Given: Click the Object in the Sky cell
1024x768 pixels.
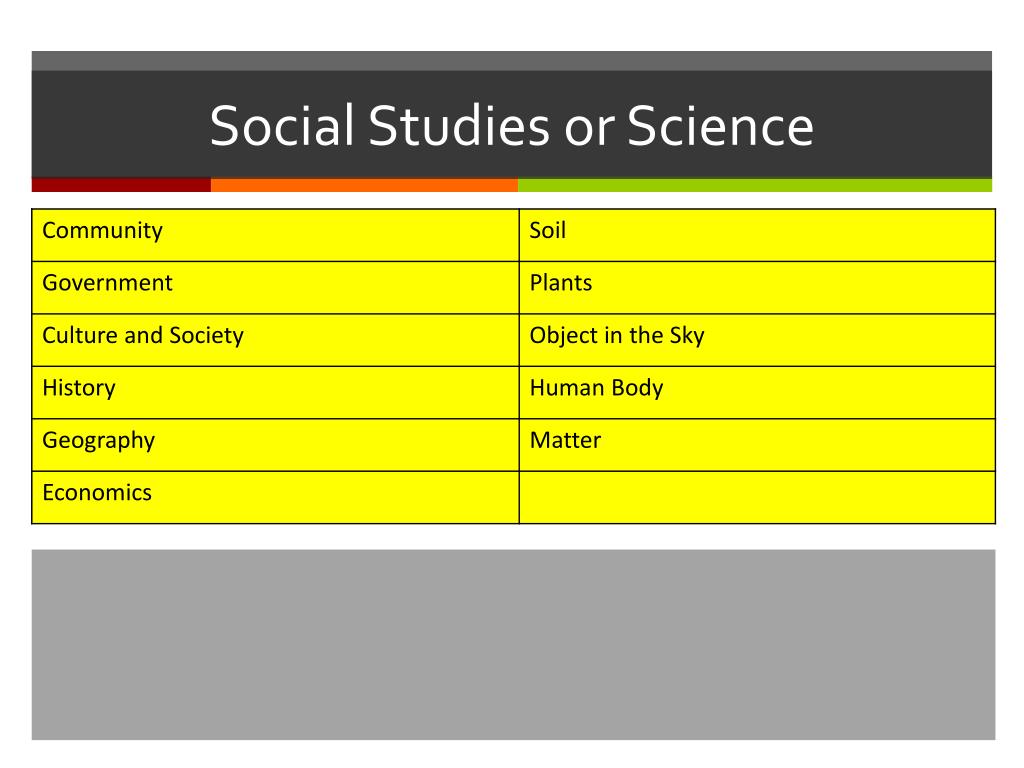Looking at the screenshot, I should (x=758, y=340).
